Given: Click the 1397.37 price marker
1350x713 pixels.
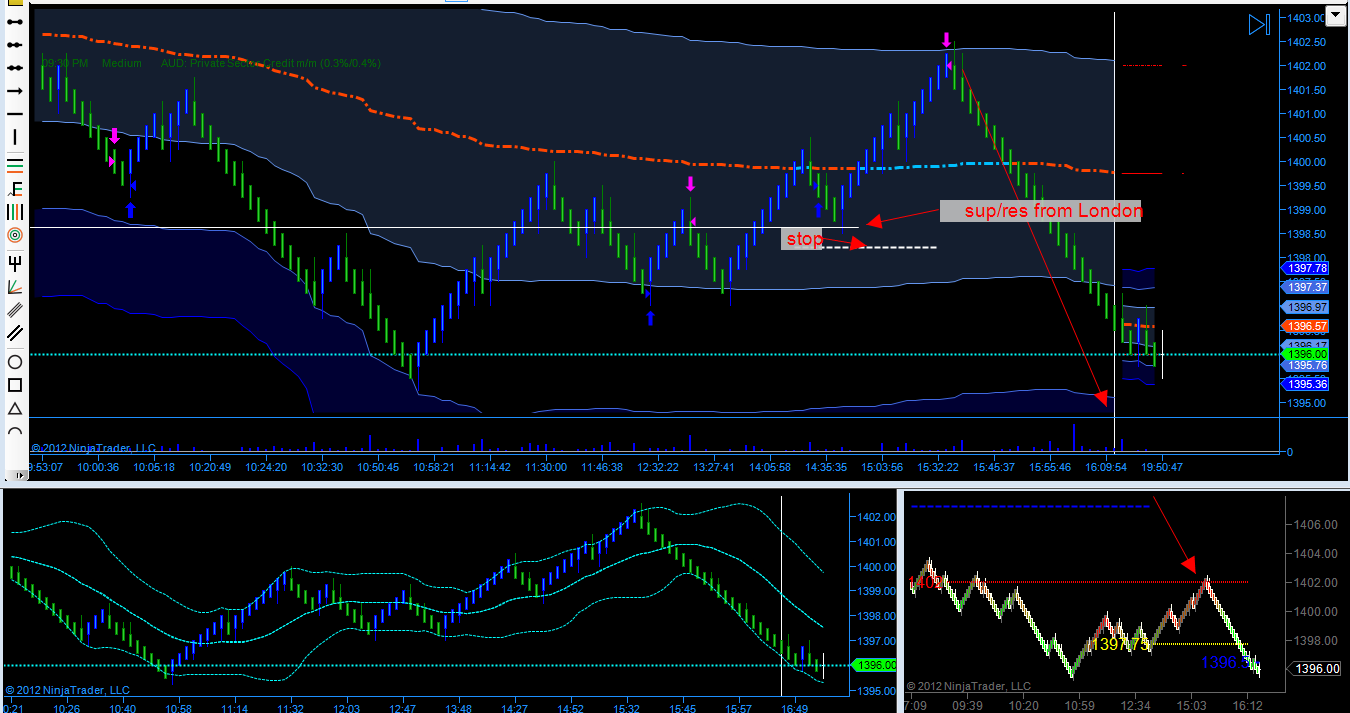Looking at the screenshot, I should pyautogui.click(x=1307, y=287).
